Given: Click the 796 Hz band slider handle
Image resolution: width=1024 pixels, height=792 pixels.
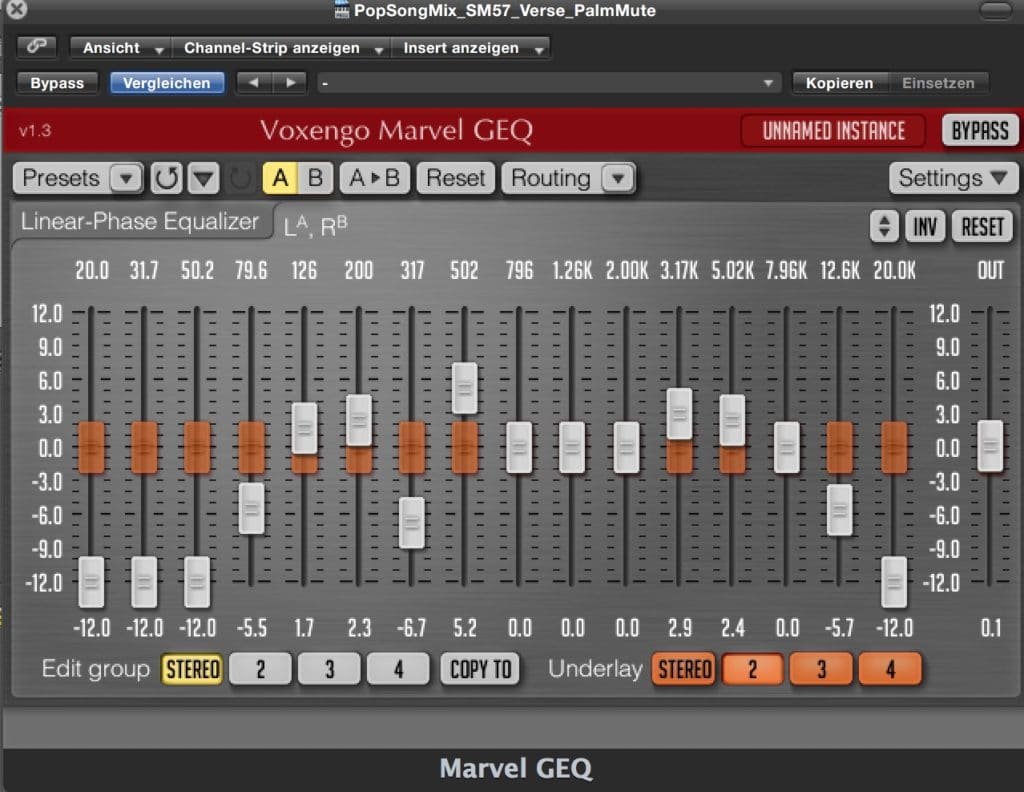Looking at the screenshot, I should click(x=519, y=447).
